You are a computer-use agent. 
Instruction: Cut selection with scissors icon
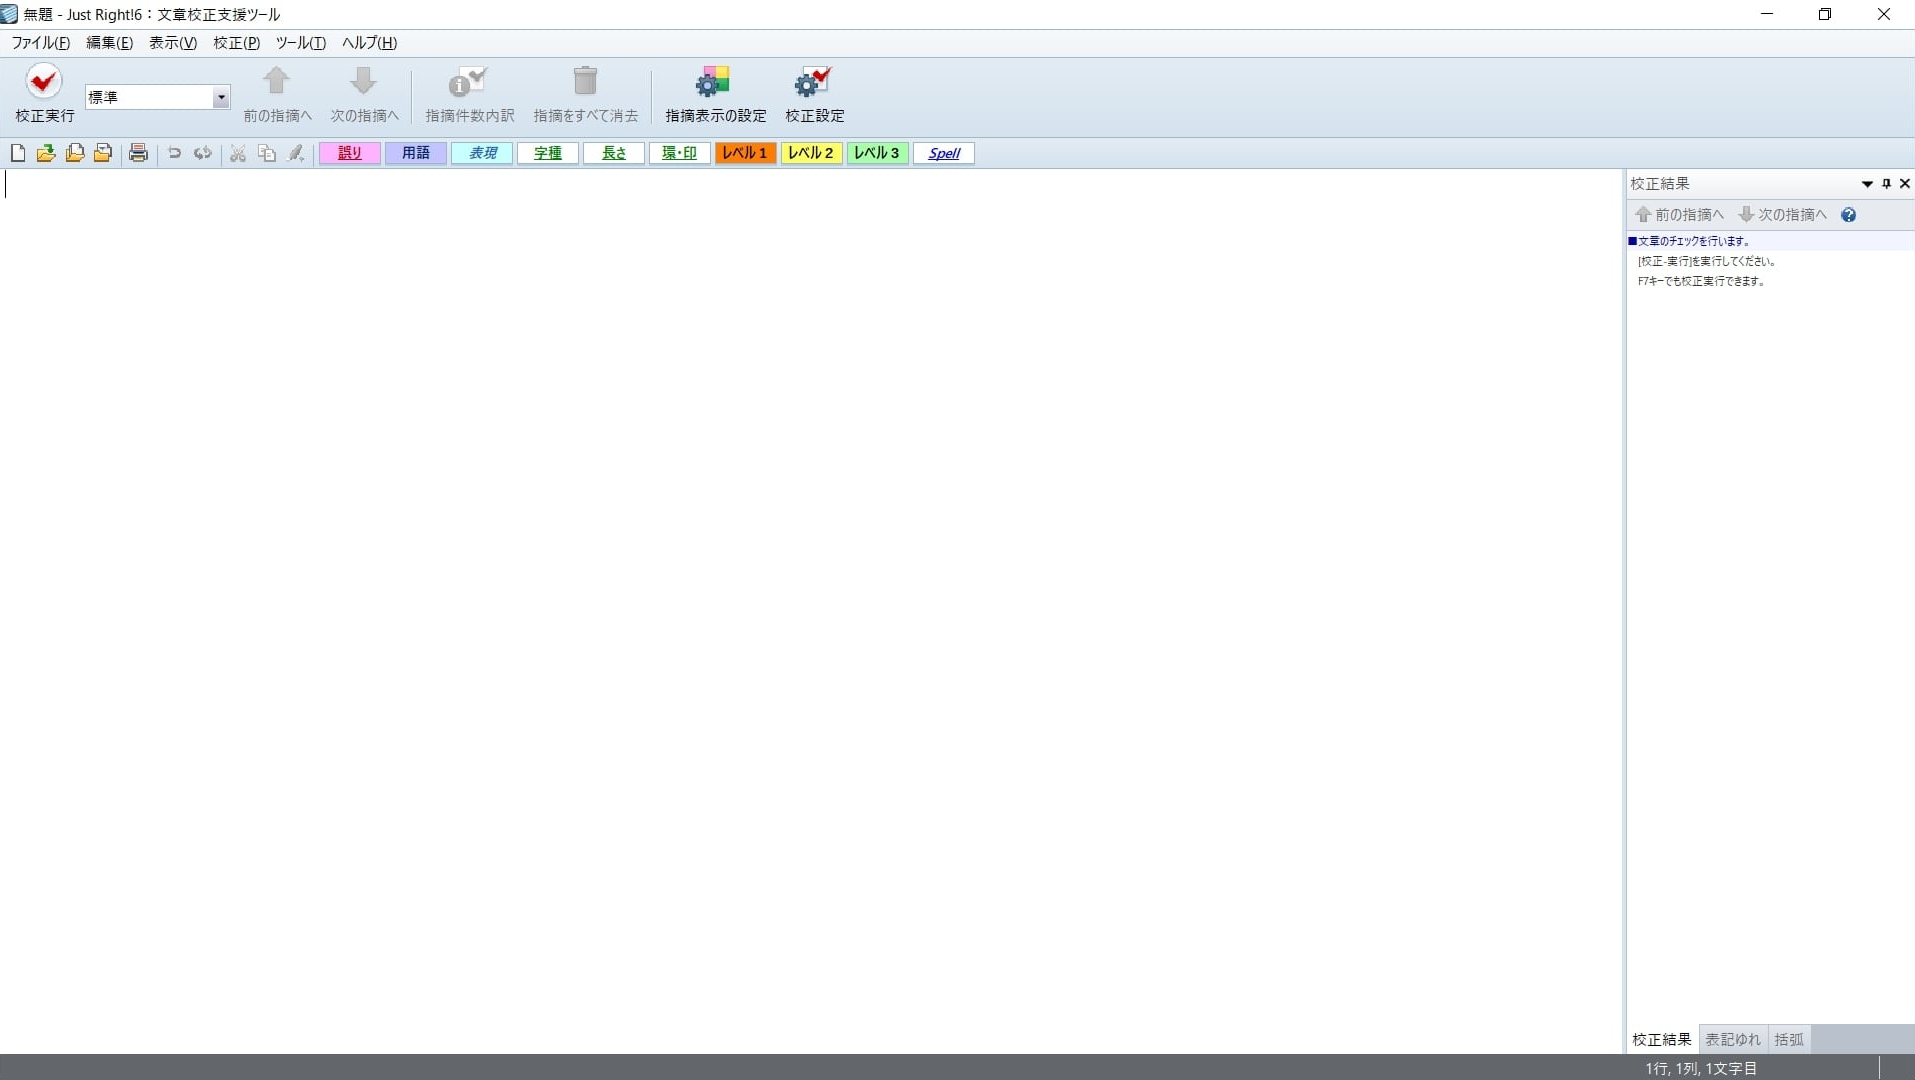pyautogui.click(x=238, y=153)
